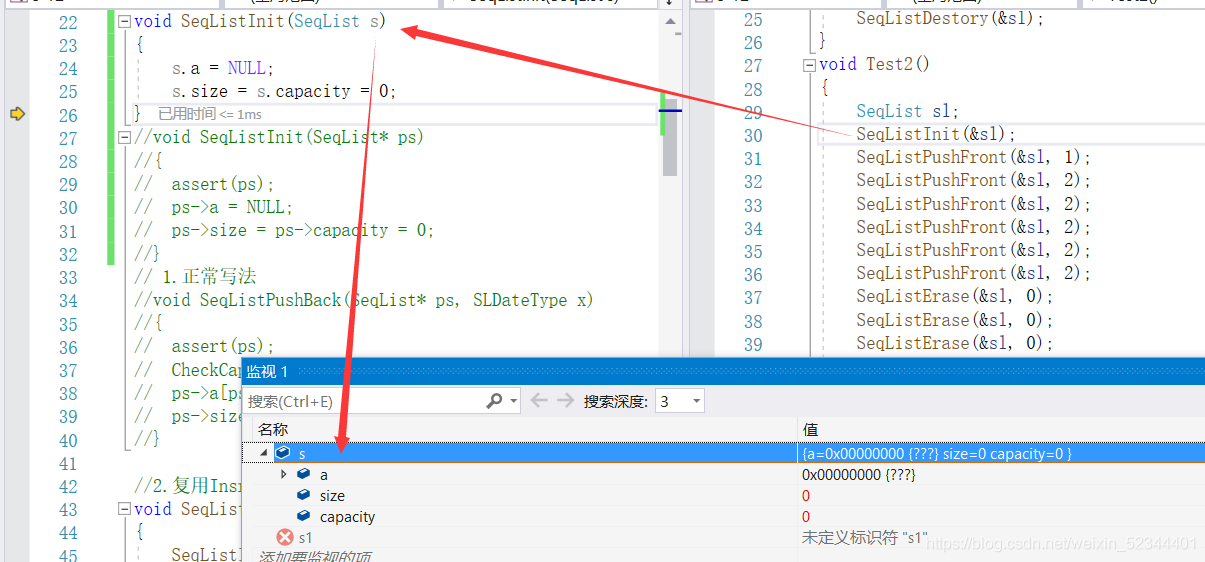Viewport: 1205px width, 562px height.
Task: Select the size row in the watch list
Action: (x=723, y=496)
